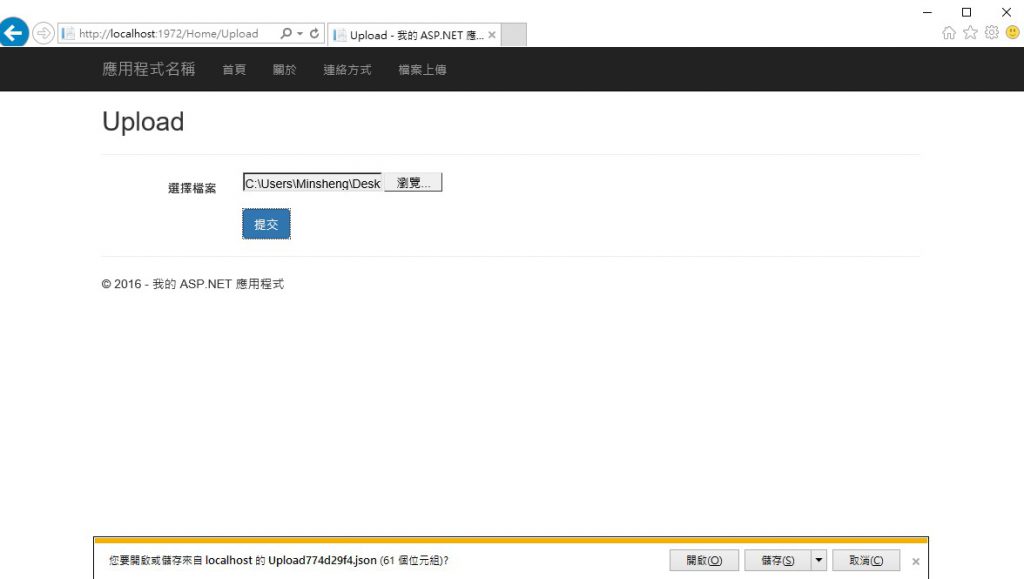Close the Upload browser tab
This screenshot has width=1024, height=579.
492,35
